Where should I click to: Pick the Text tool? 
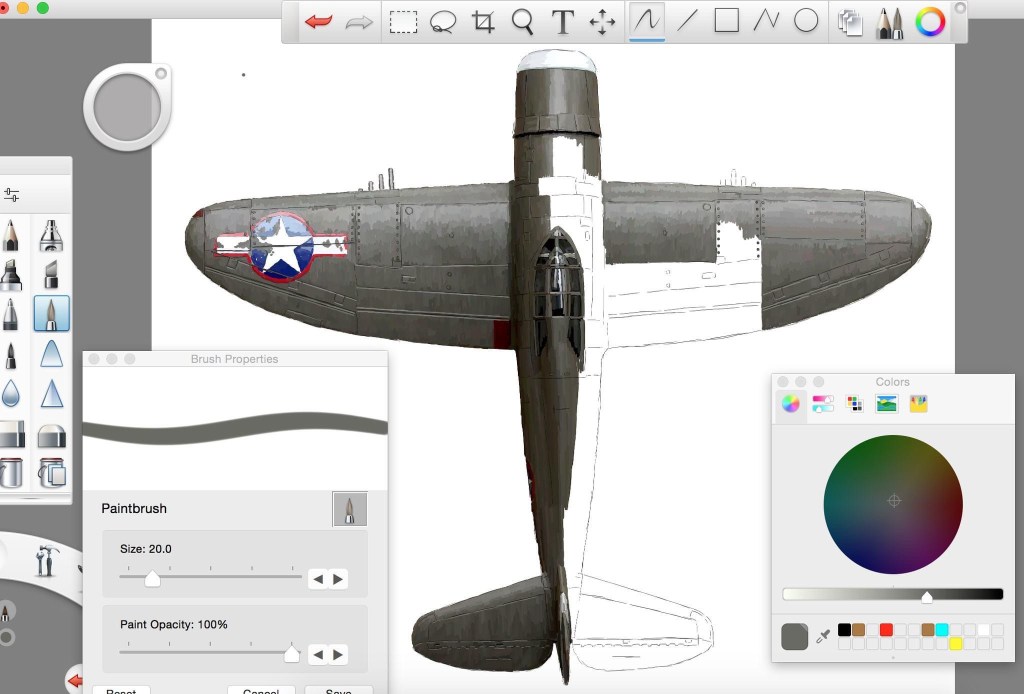point(563,21)
